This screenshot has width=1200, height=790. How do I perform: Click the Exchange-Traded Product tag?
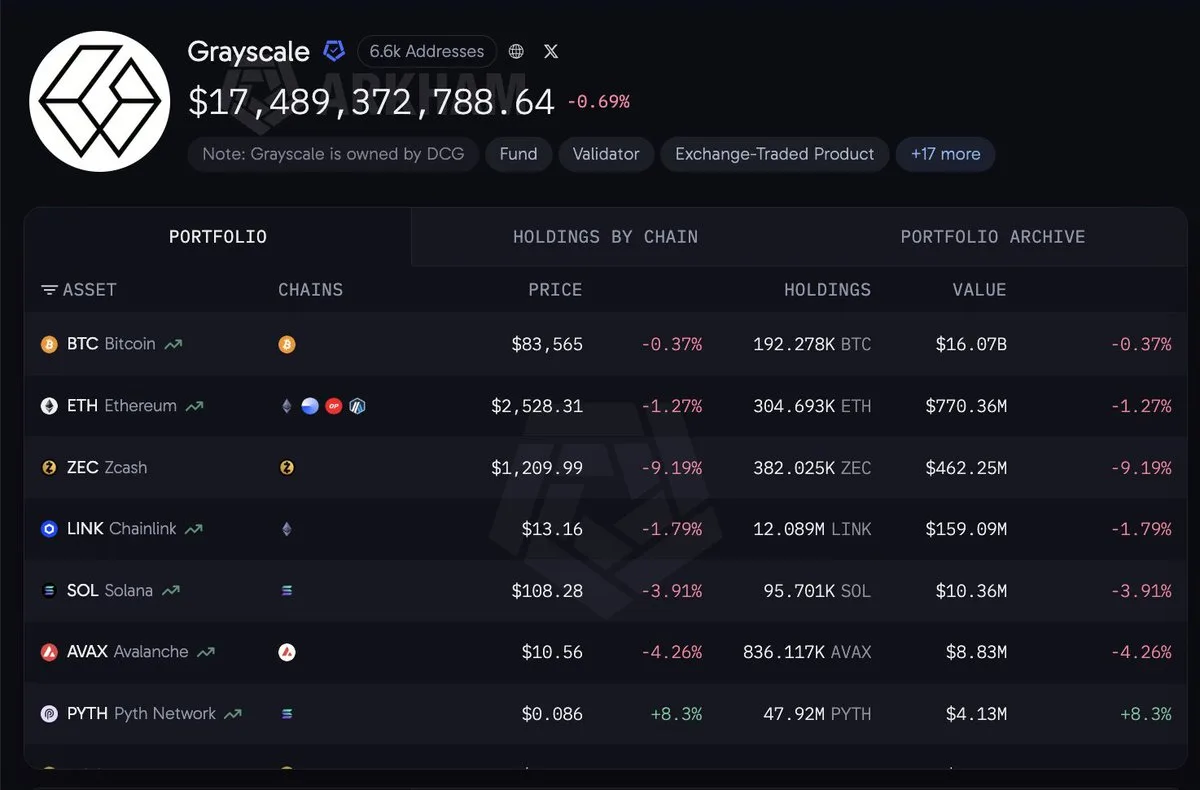(774, 154)
